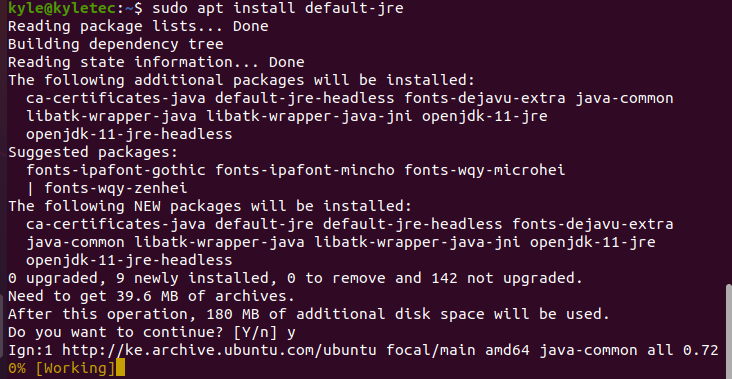732x379 pixels.
Task: Click 'The following additional packages will be installed:' line
Action: click(241, 80)
